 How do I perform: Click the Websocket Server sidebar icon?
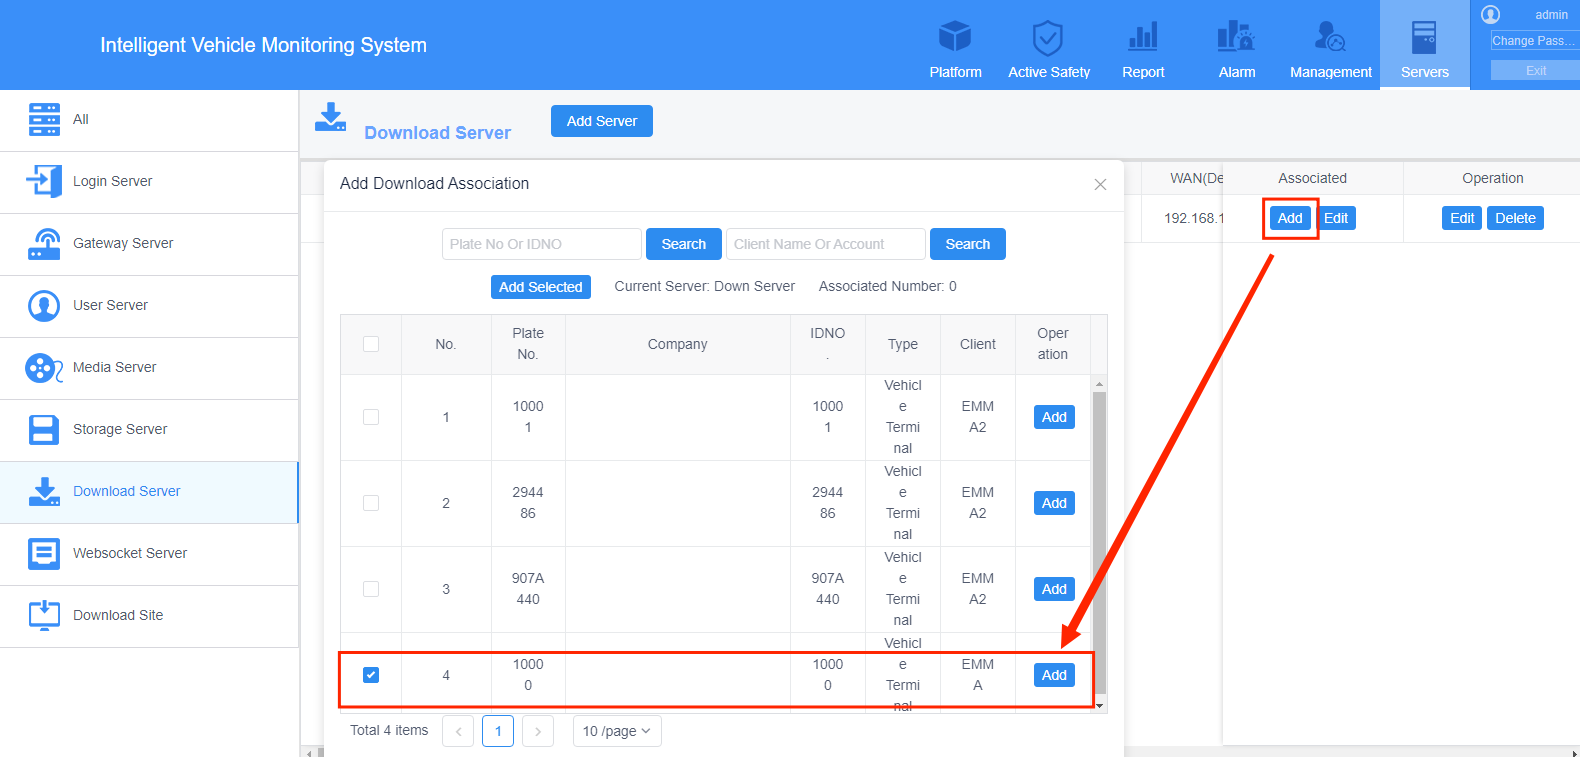tap(44, 553)
